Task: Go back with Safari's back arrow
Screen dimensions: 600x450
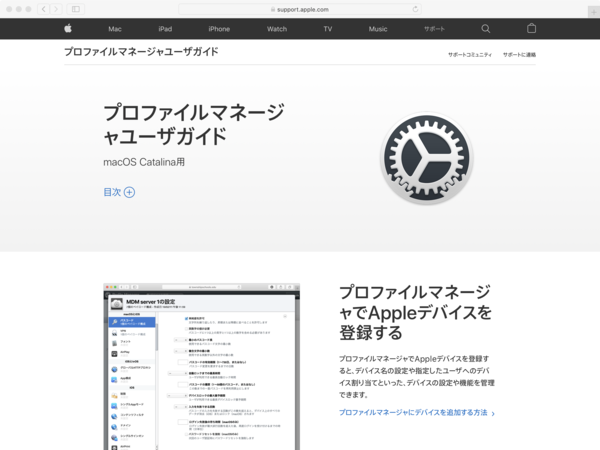Action: click(44, 9)
